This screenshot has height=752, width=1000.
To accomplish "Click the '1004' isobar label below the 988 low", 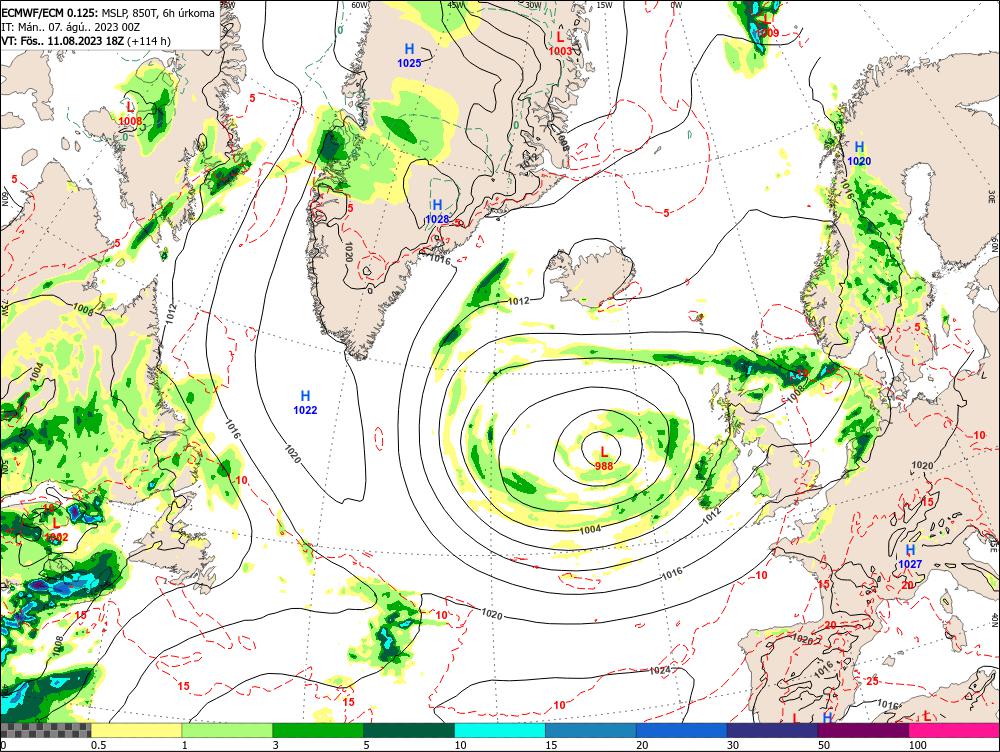I will coord(591,529).
